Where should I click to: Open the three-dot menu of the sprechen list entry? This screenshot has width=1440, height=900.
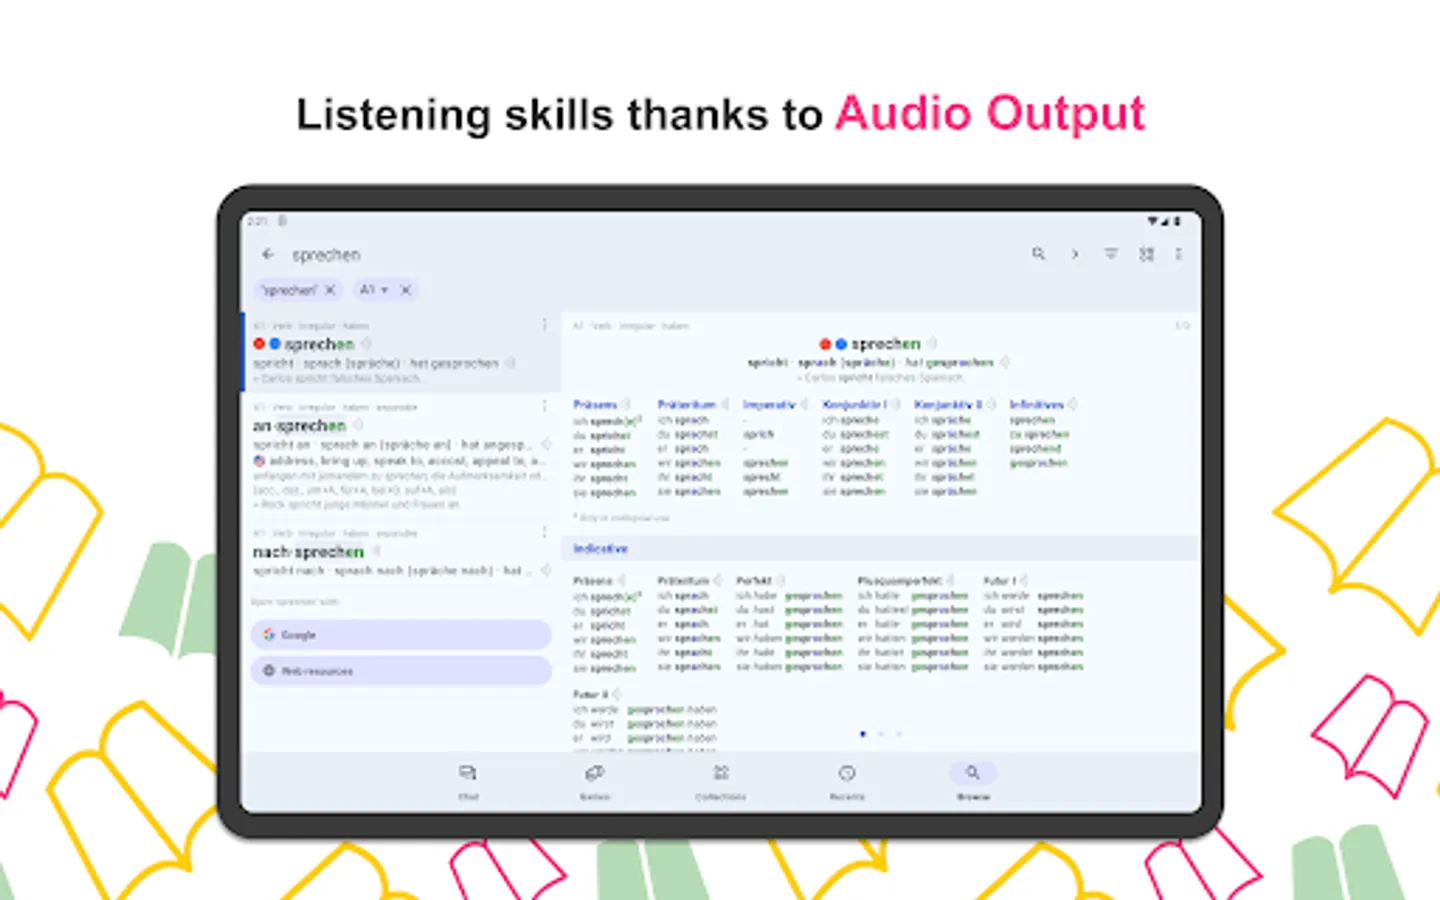(x=544, y=325)
